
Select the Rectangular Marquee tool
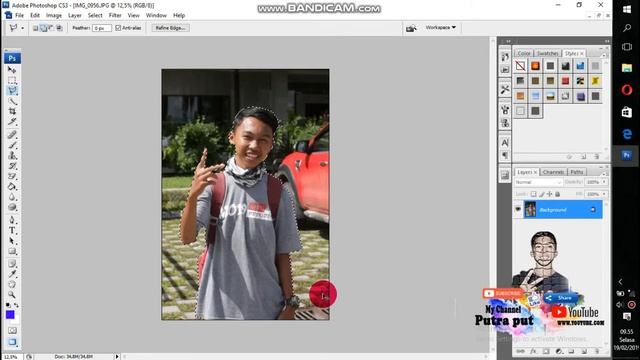(12, 80)
